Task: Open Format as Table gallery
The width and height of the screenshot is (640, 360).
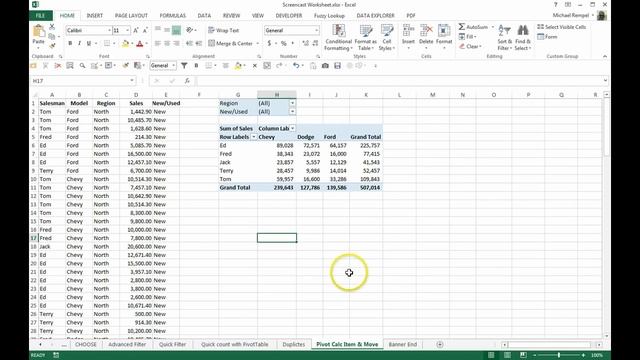Action: coord(366,38)
